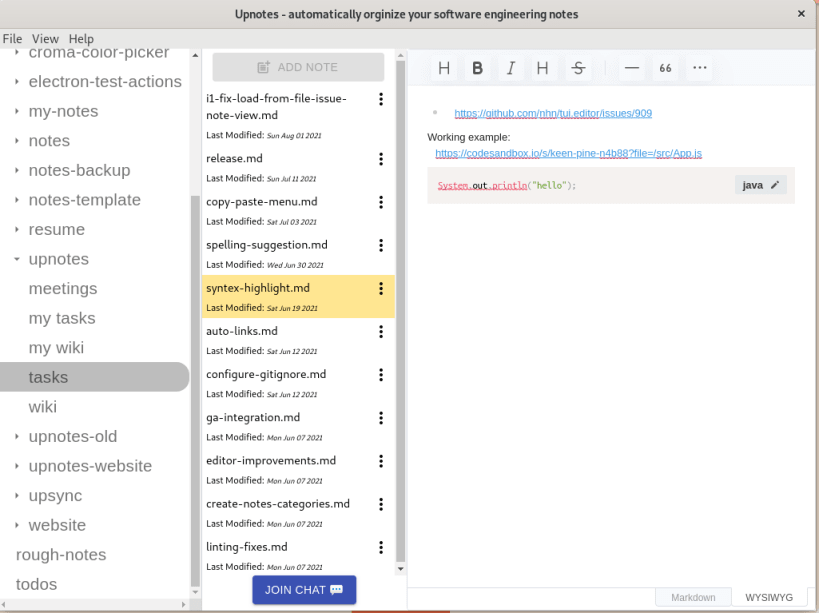
Task: Expand the notes-template folder
Action: tap(17, 200)
